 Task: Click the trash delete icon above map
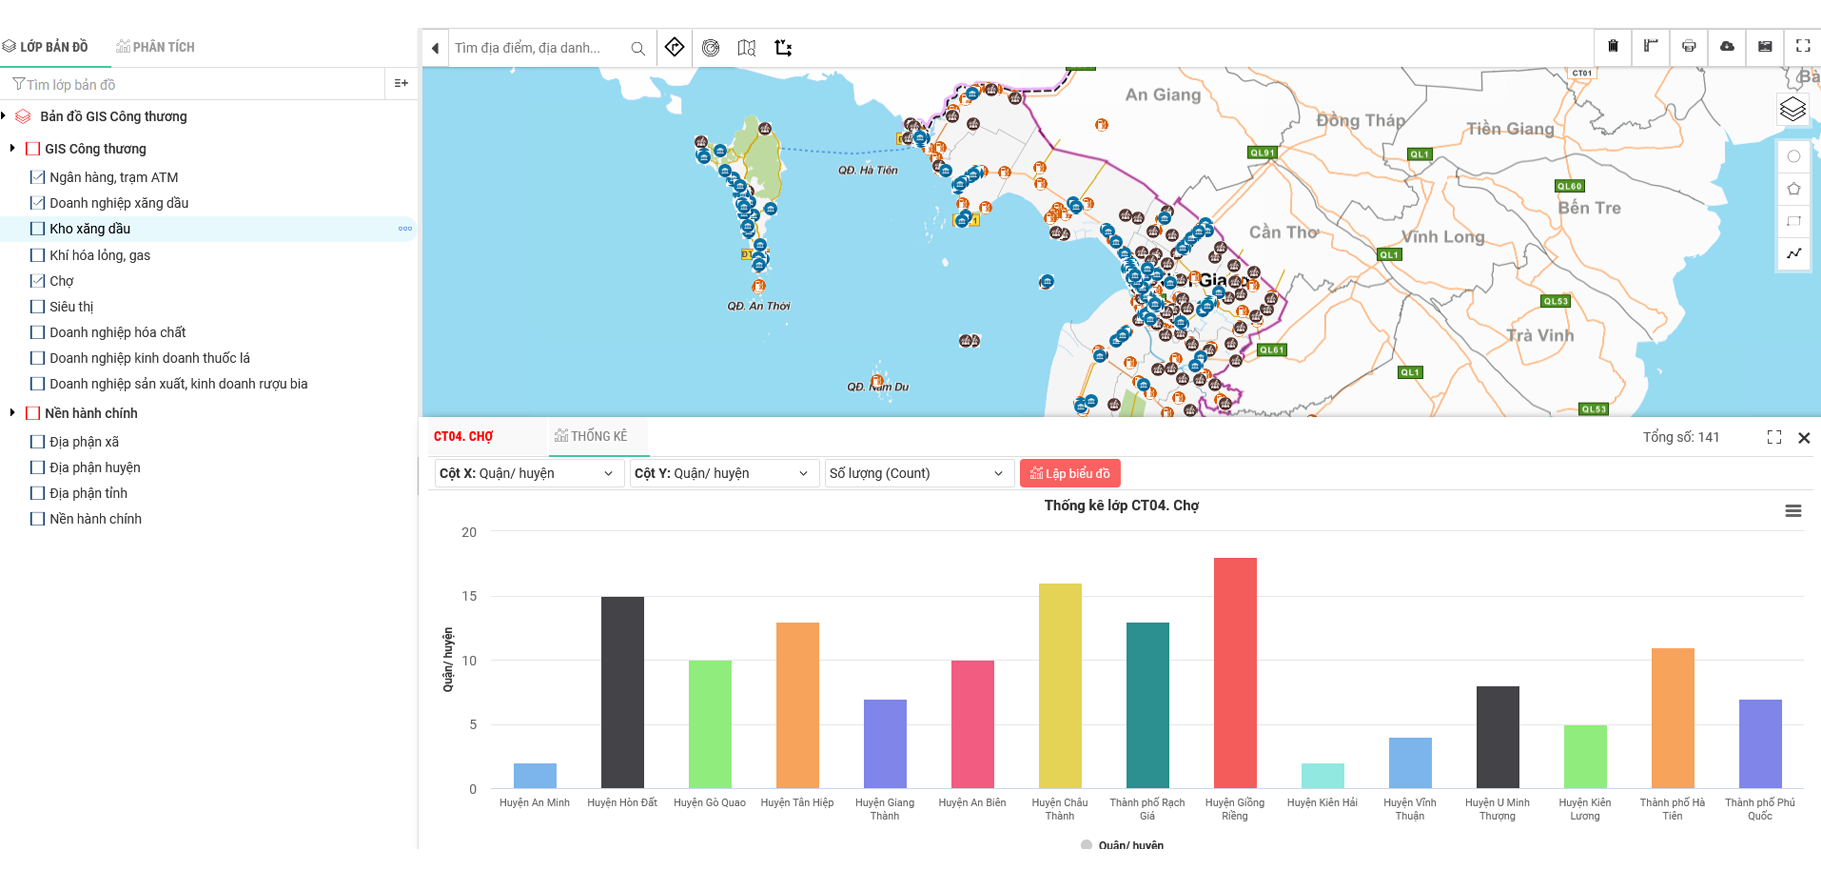(x=1612, y=46)
